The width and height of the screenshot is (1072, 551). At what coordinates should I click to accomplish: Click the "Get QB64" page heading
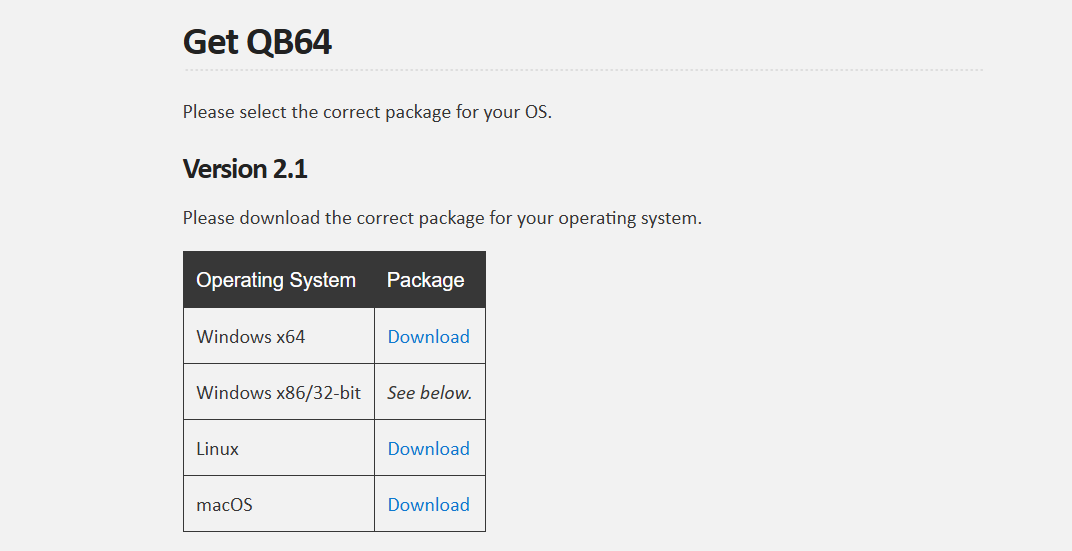click(257, 42)
